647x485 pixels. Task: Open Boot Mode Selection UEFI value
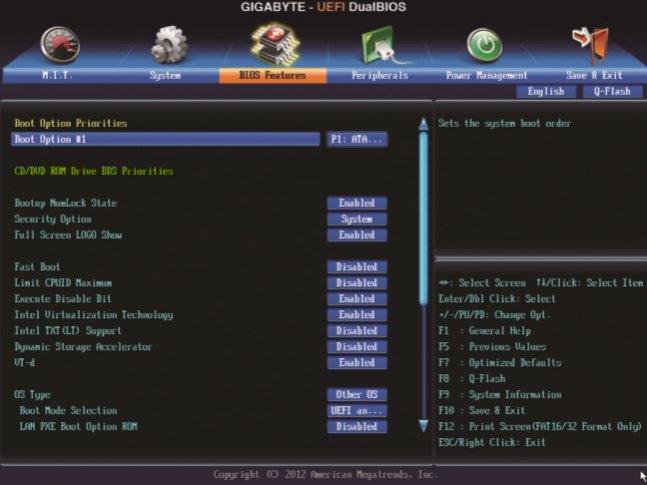[357, 411]
